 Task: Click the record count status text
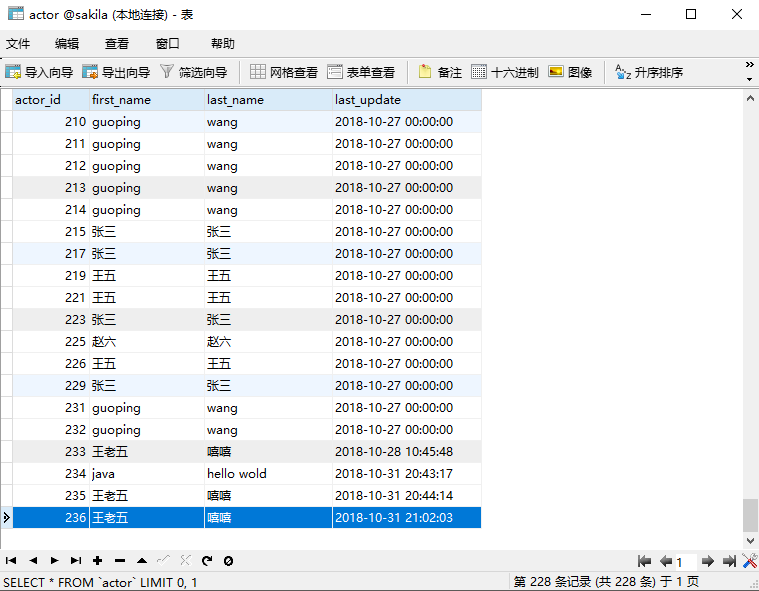coord(606,581)
